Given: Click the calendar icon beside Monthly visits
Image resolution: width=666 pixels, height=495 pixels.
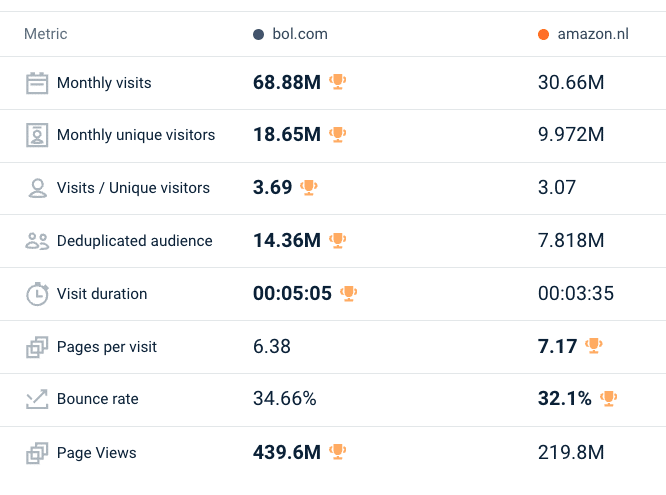Looking at the screenshot, I should point(37,83).
